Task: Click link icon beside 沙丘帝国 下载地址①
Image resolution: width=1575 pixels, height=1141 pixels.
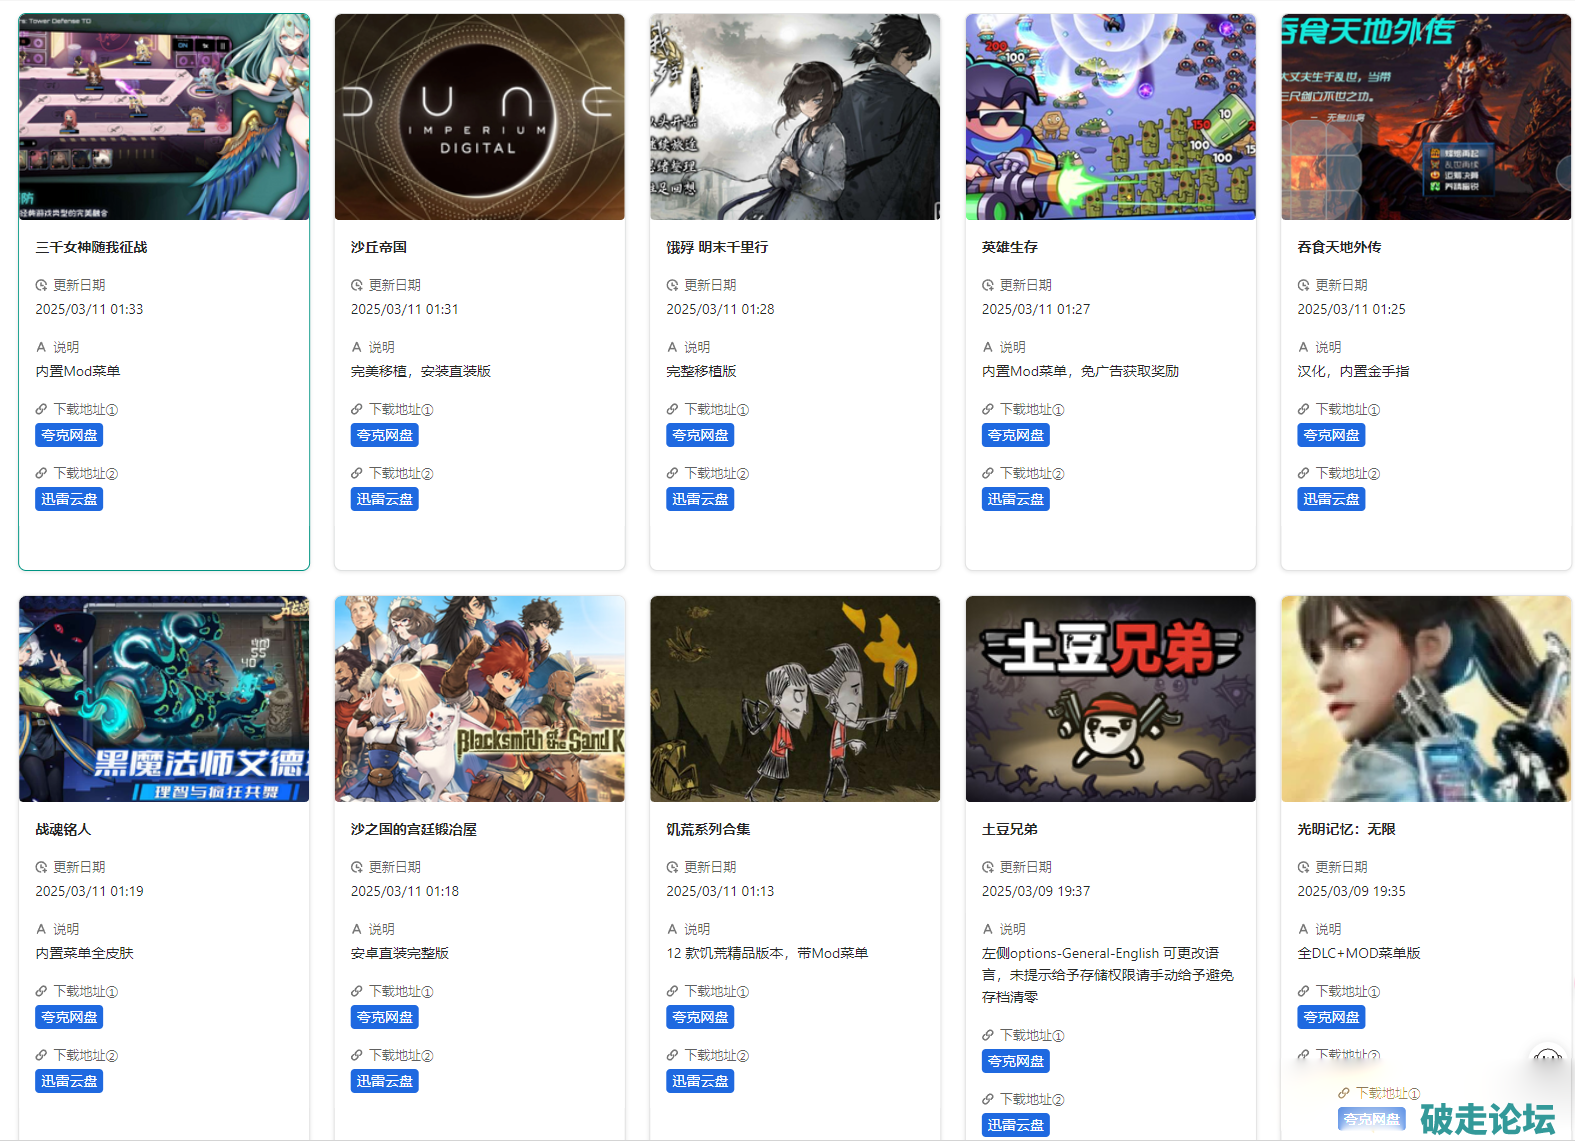Action: 357,410
